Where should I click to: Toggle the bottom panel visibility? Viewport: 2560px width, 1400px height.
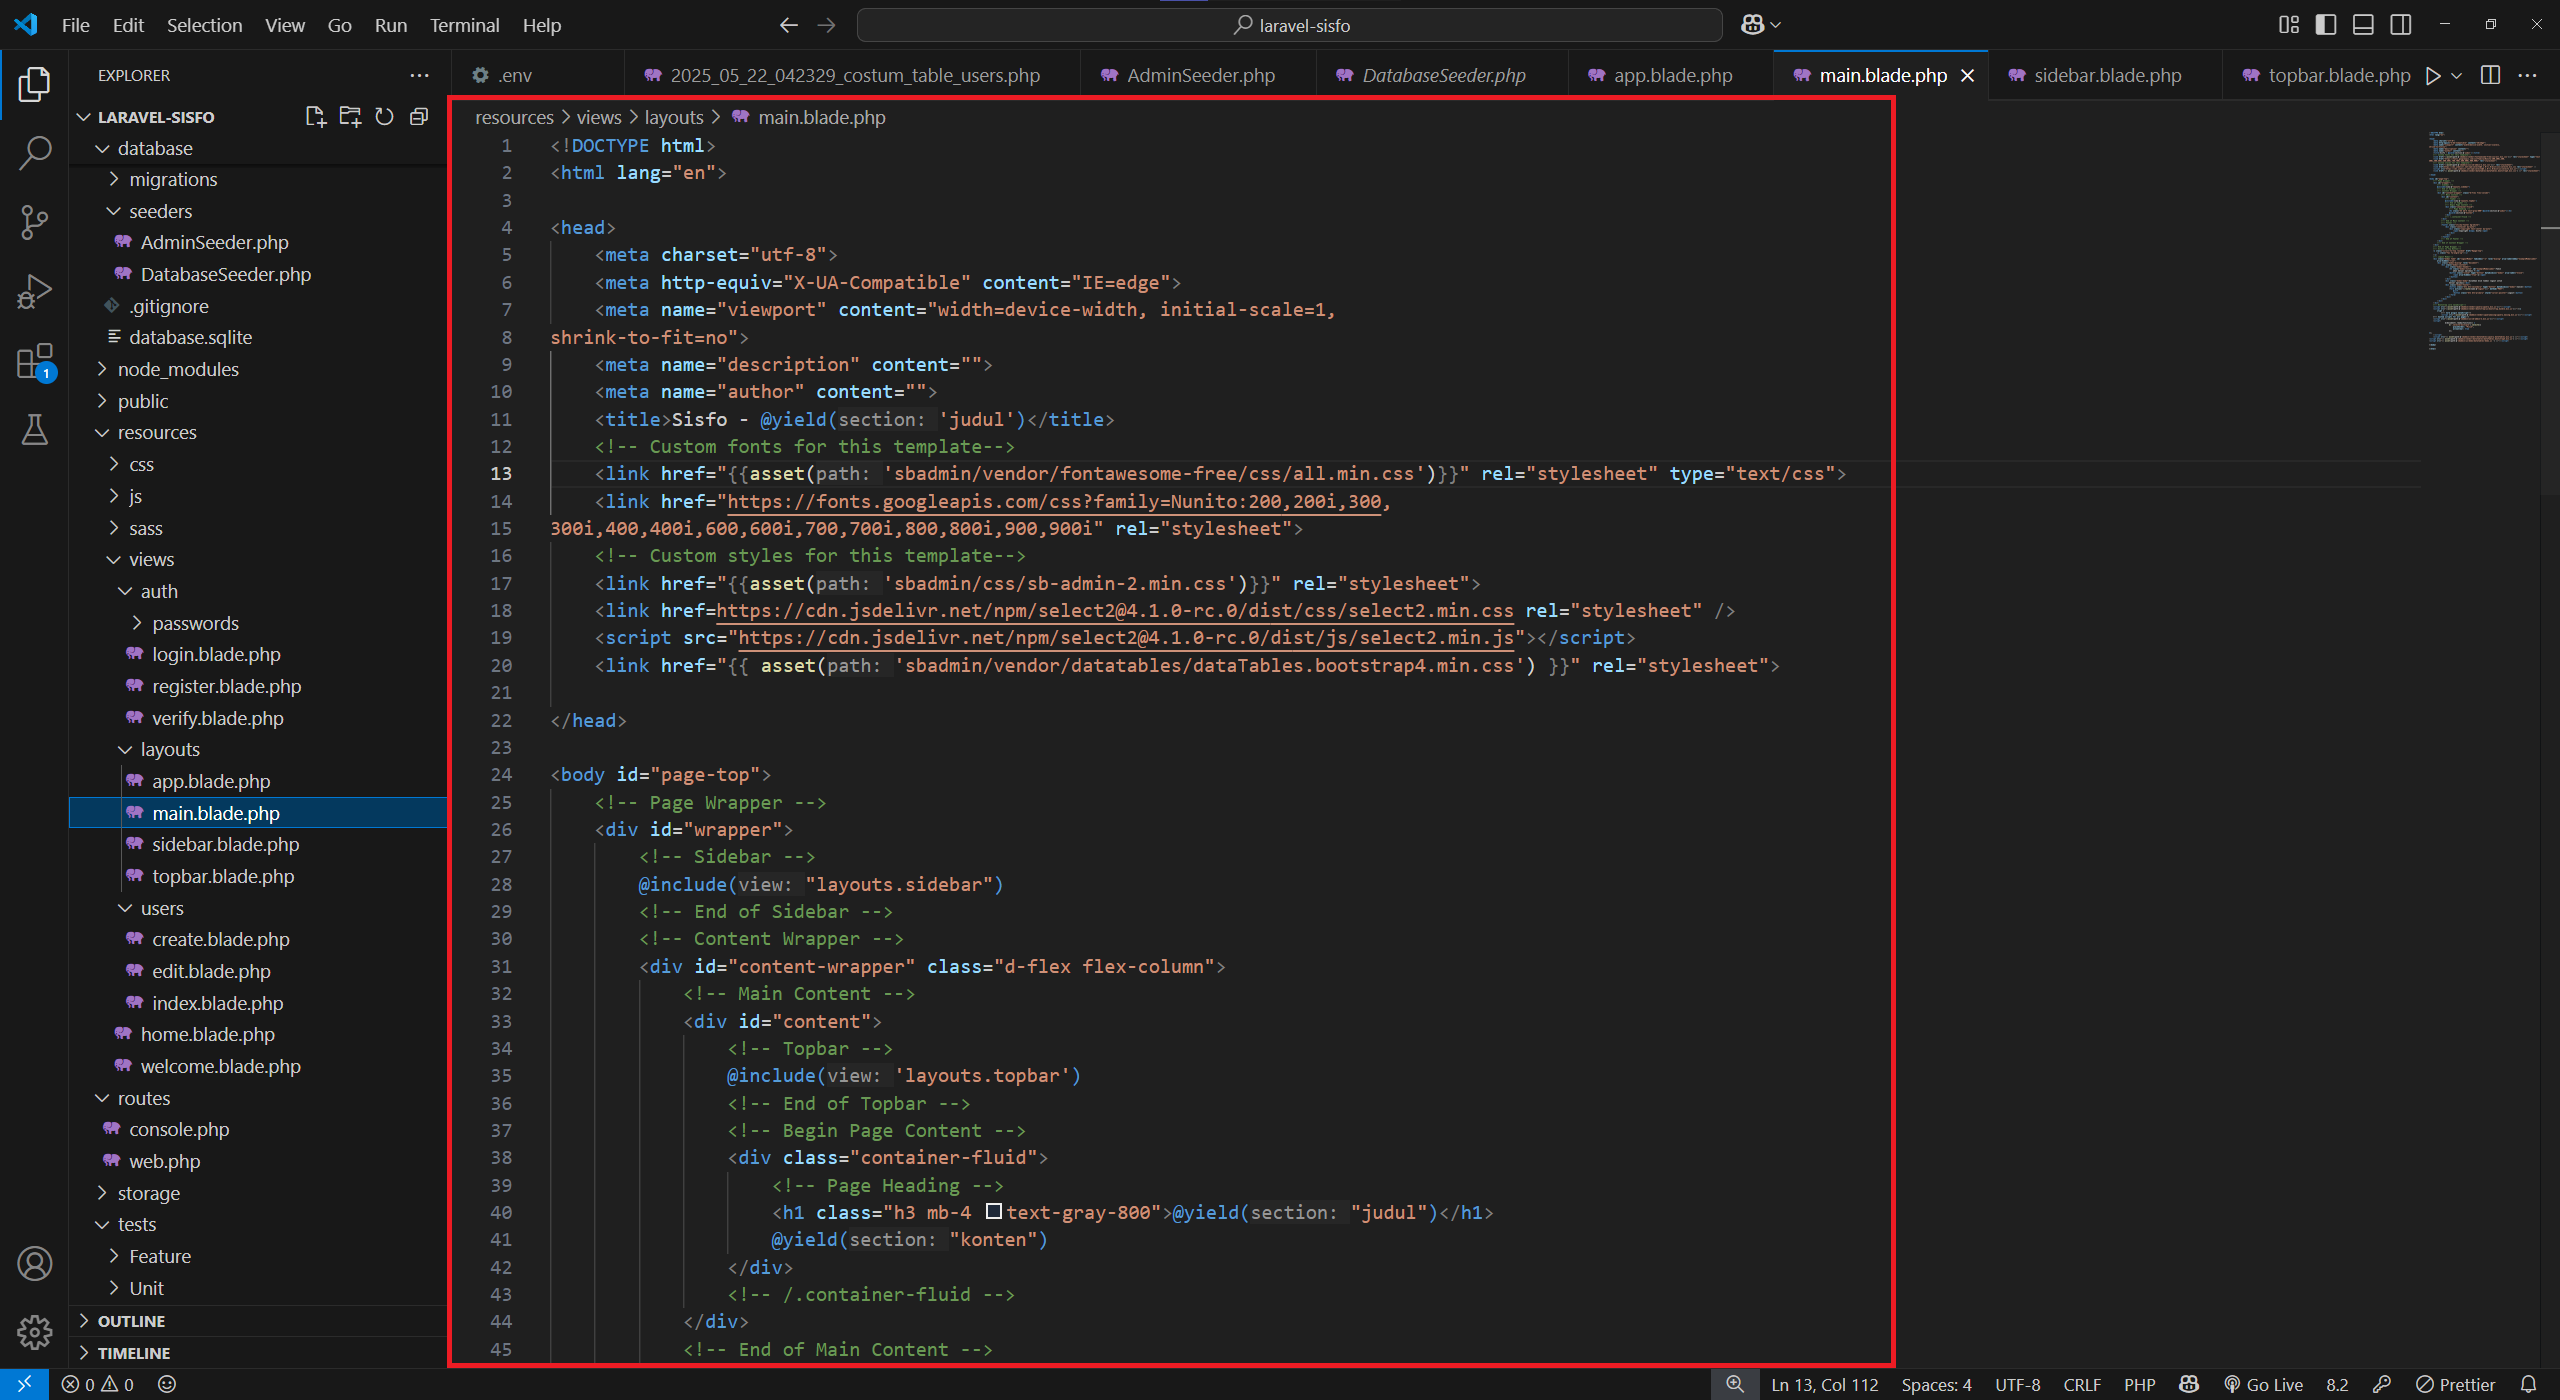(2363, 24)
